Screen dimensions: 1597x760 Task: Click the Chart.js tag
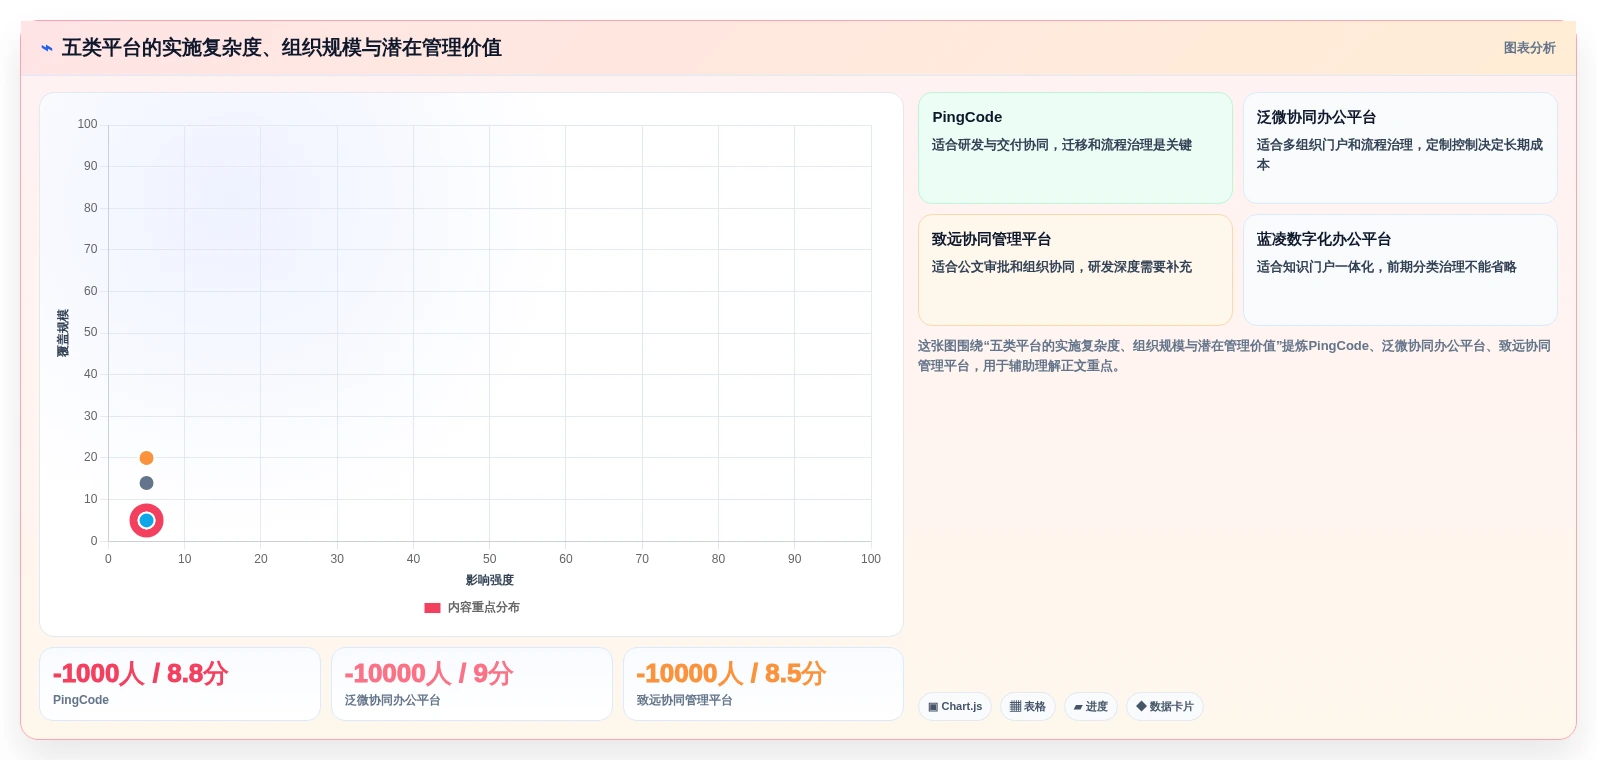(x=955, y=706)
